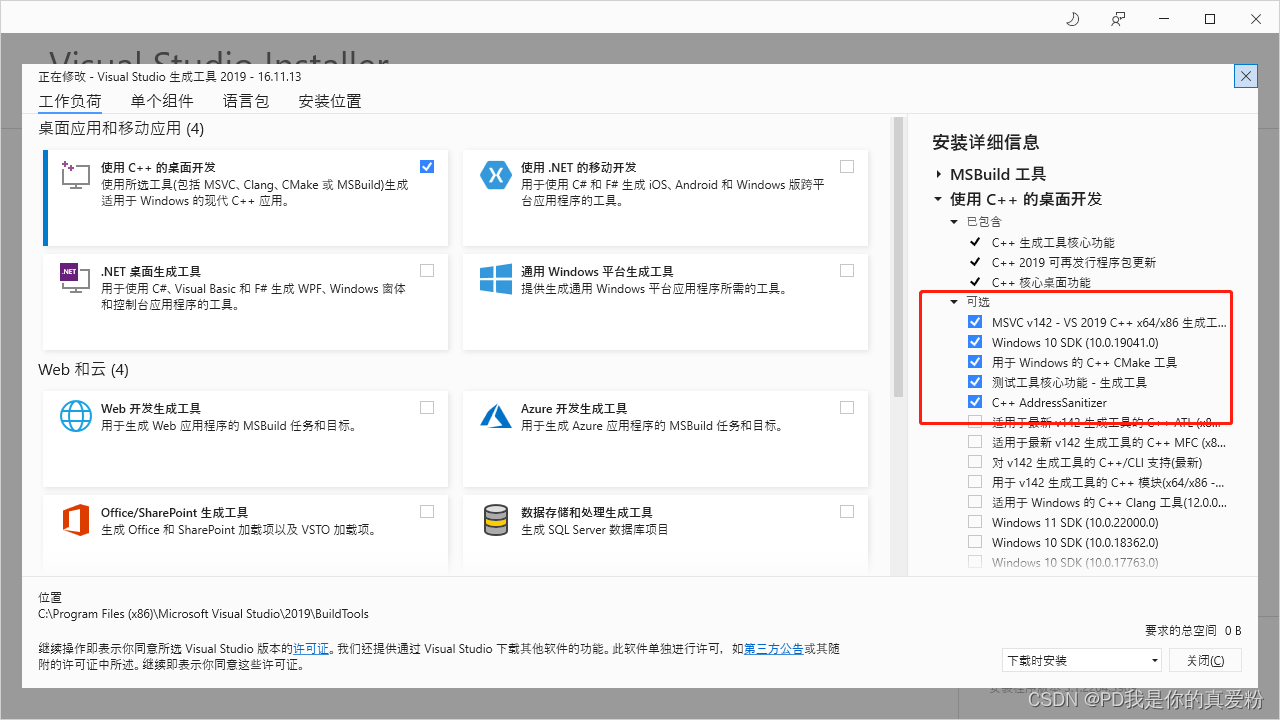Check the Web 开发生成工具 checkbox

pos(427,407)
